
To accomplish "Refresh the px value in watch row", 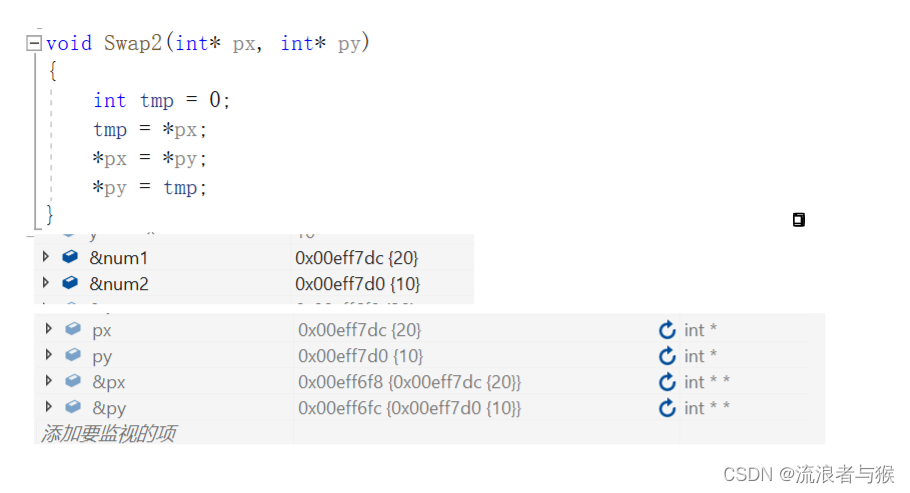I will click(667, 329).
